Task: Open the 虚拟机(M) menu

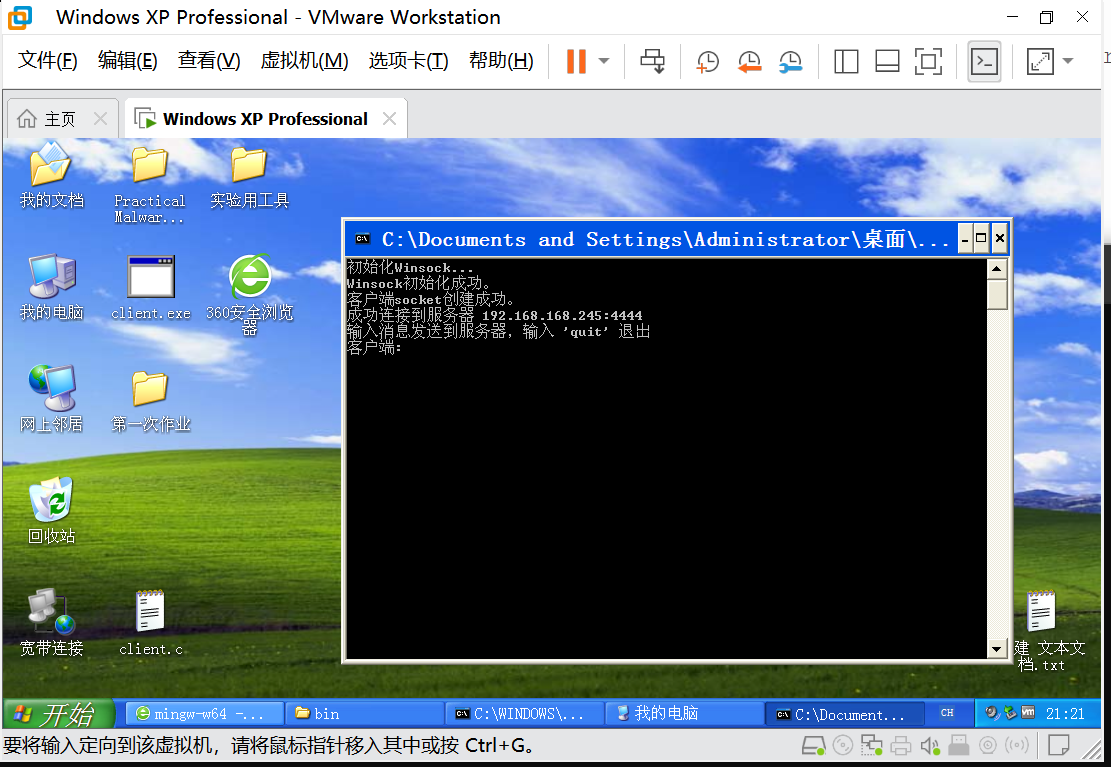Action: point(305,61)
